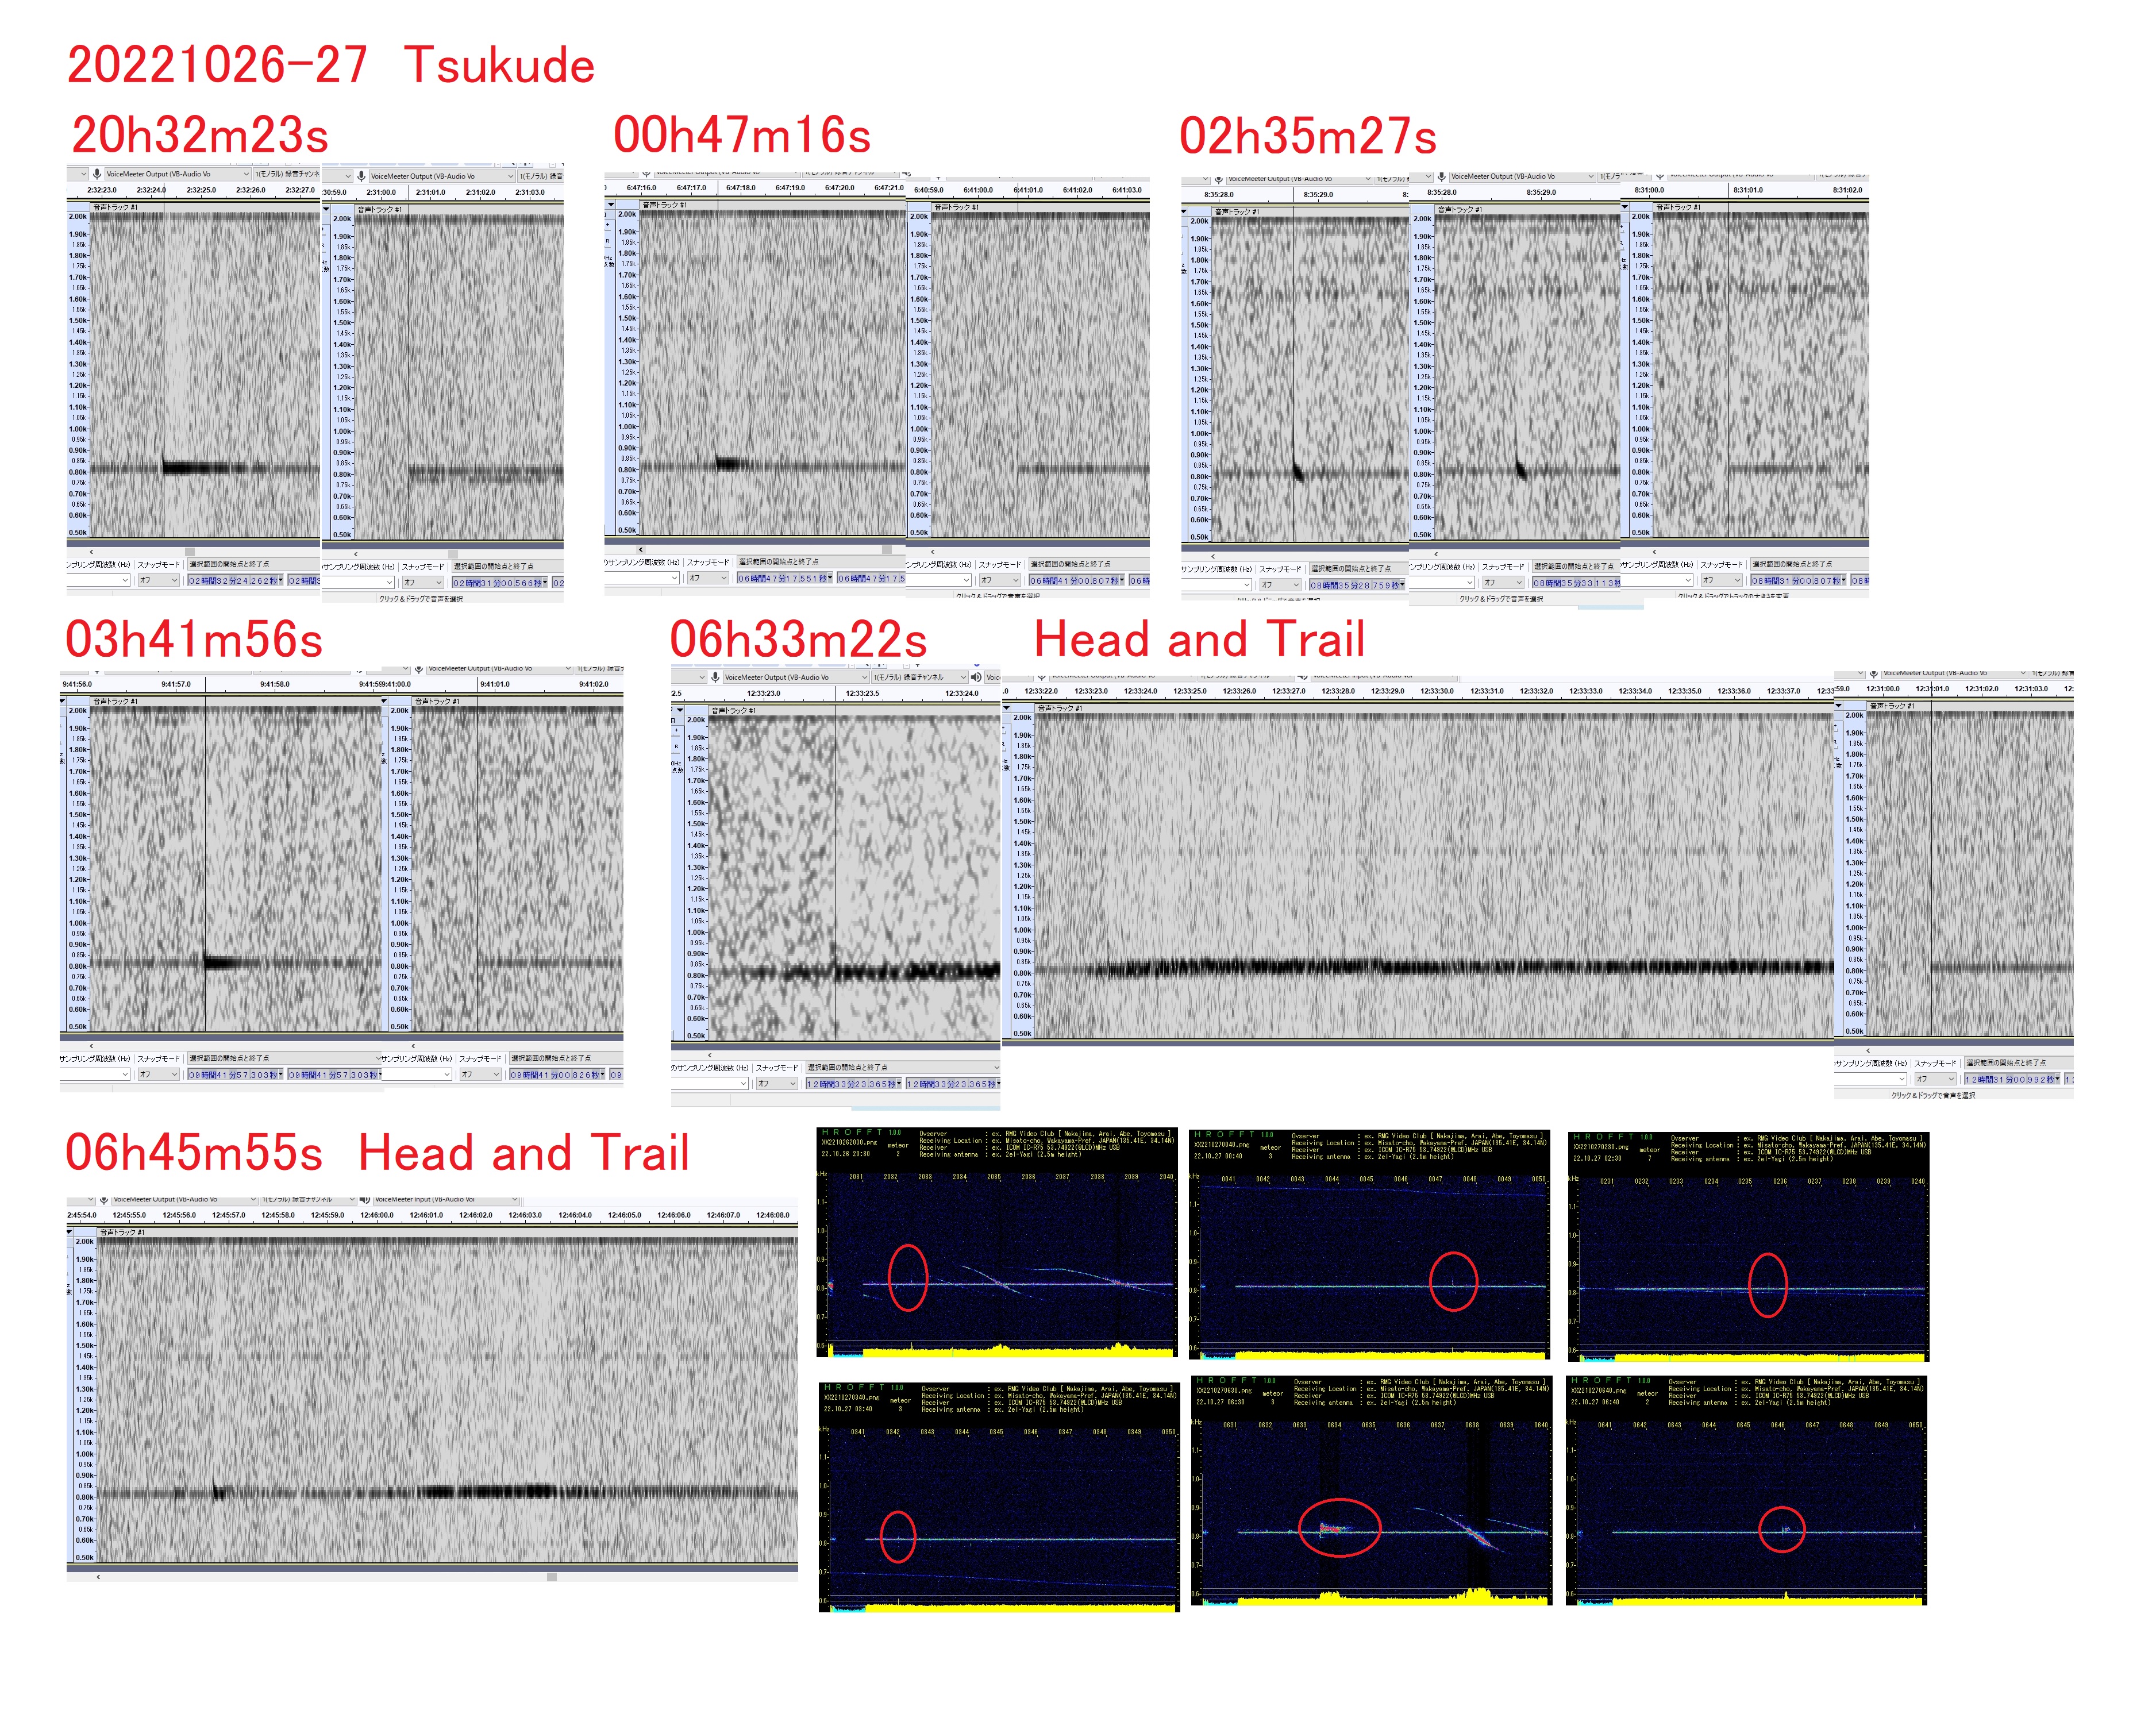The image size is (2156, 1710).
Task: Click microphone icon above the 2:31:00.0 timeline
Action: [362, 176]
